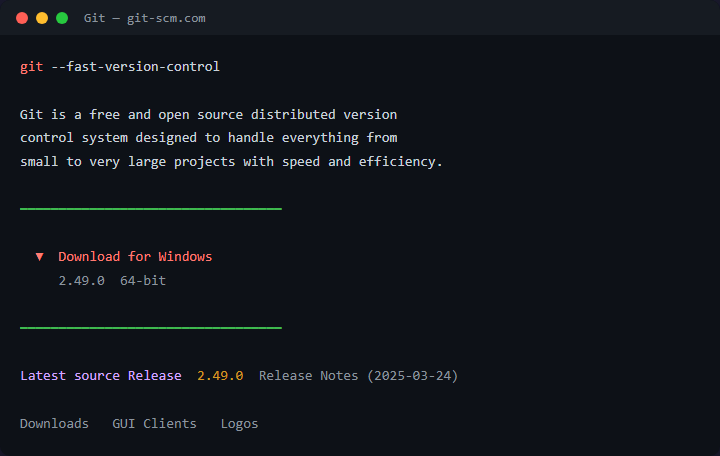Go to the Downloads page
Viewport: 720px width, 456px height.
click(54, 423)
